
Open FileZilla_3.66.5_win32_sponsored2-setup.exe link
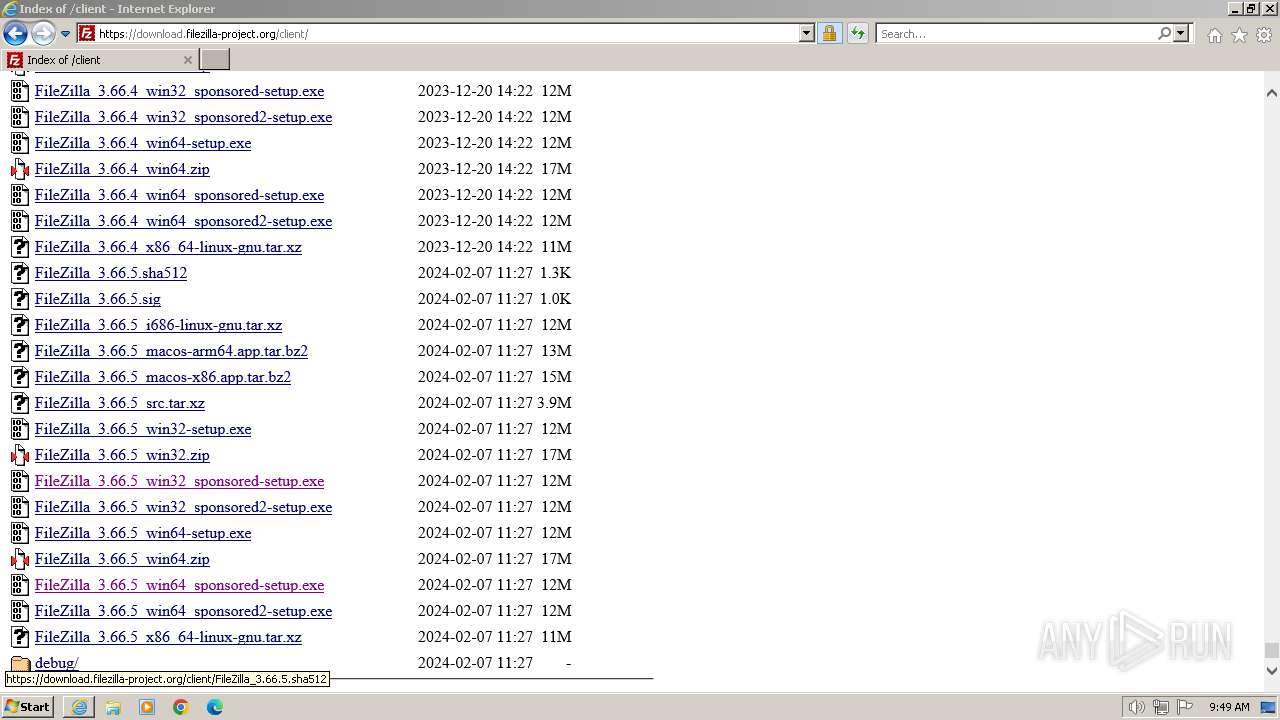click(x=183, y=507)
